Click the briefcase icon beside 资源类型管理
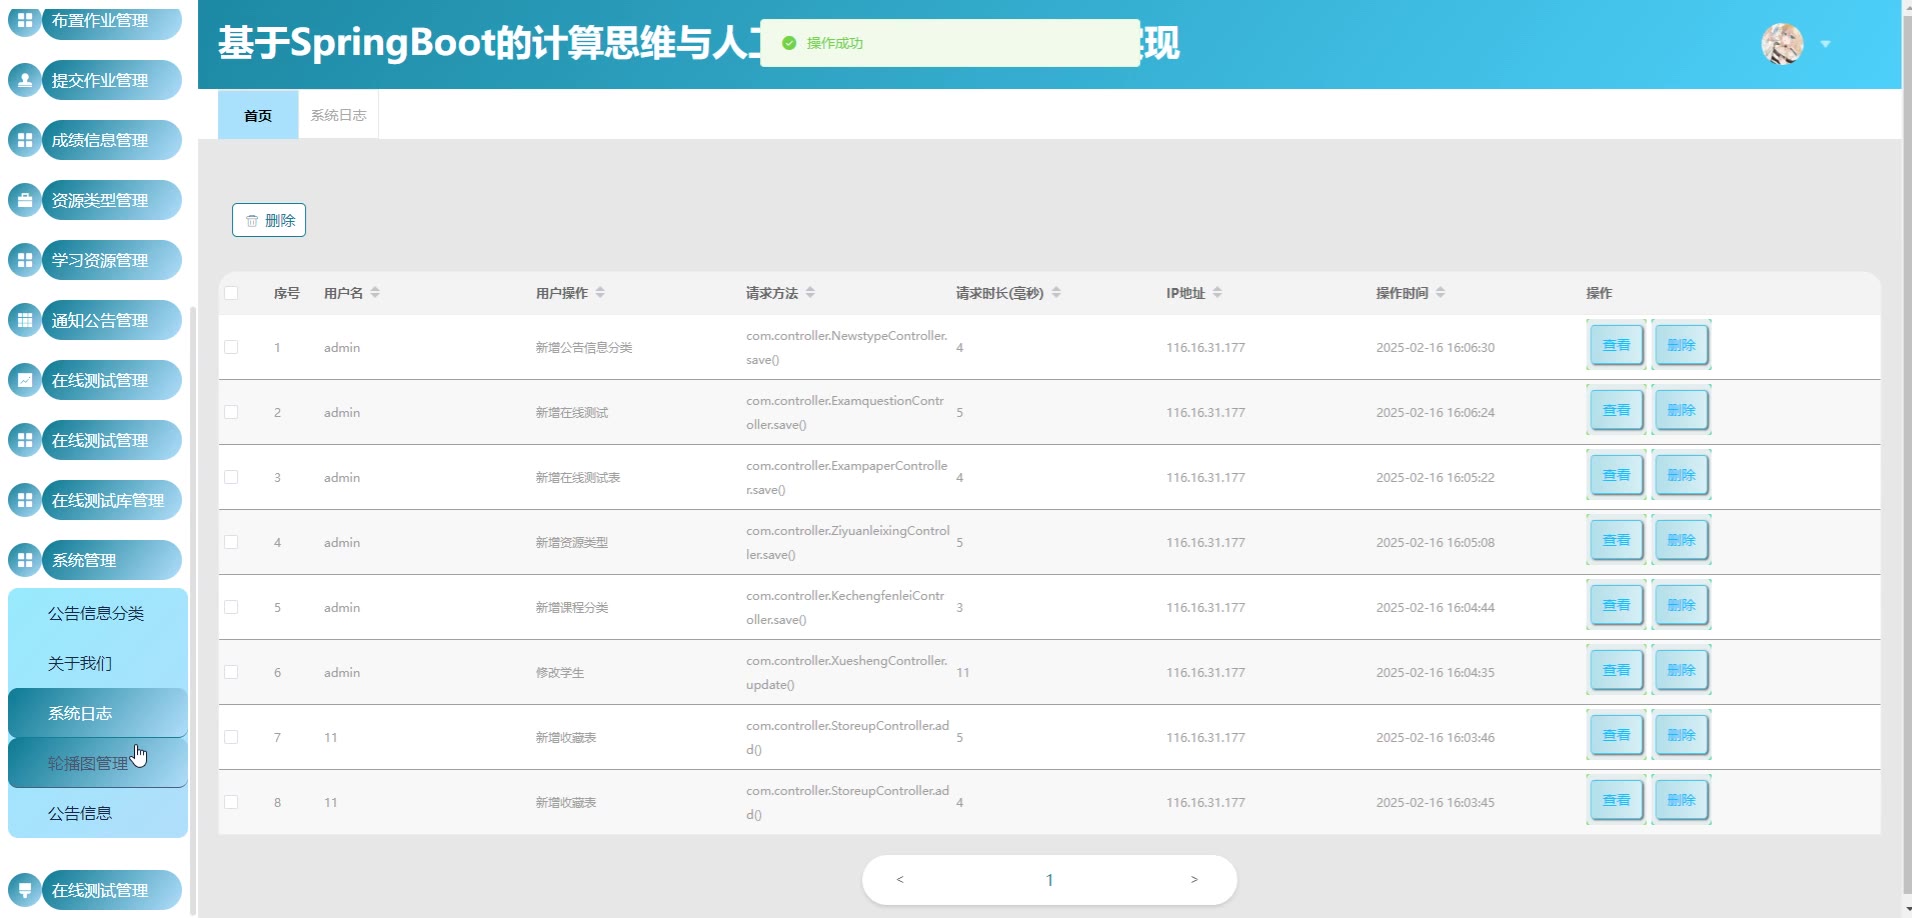 [25, 200]
